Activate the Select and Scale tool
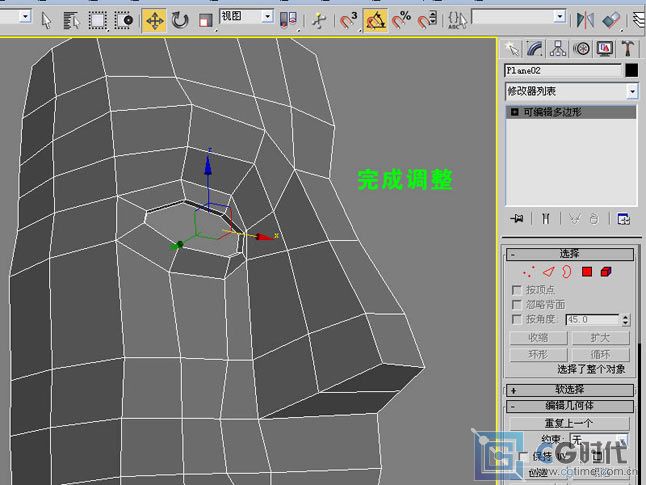 (x=205, y=20)
